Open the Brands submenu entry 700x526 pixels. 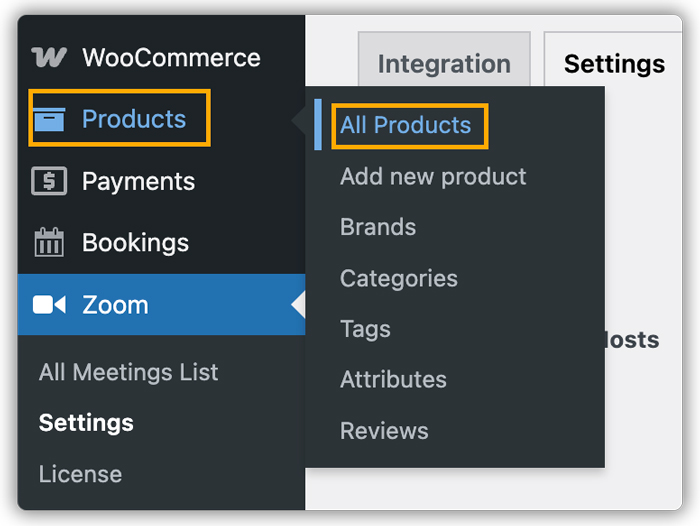[x=378, y=227]
